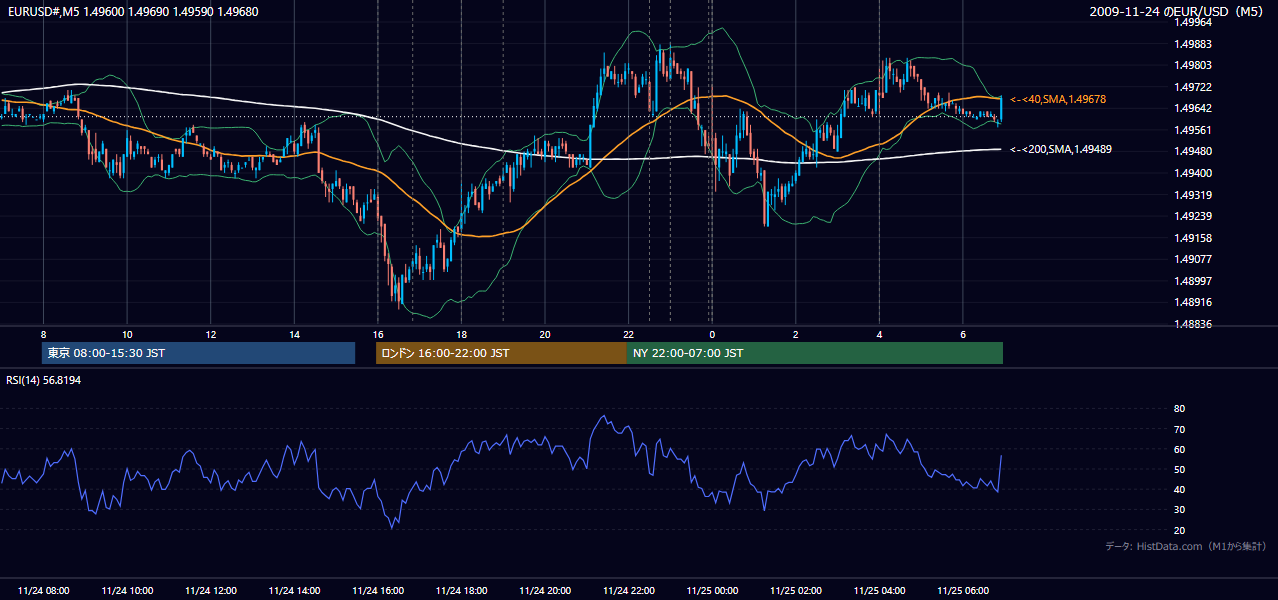Click price level 1.49239 on axis

click(1192, 216)
